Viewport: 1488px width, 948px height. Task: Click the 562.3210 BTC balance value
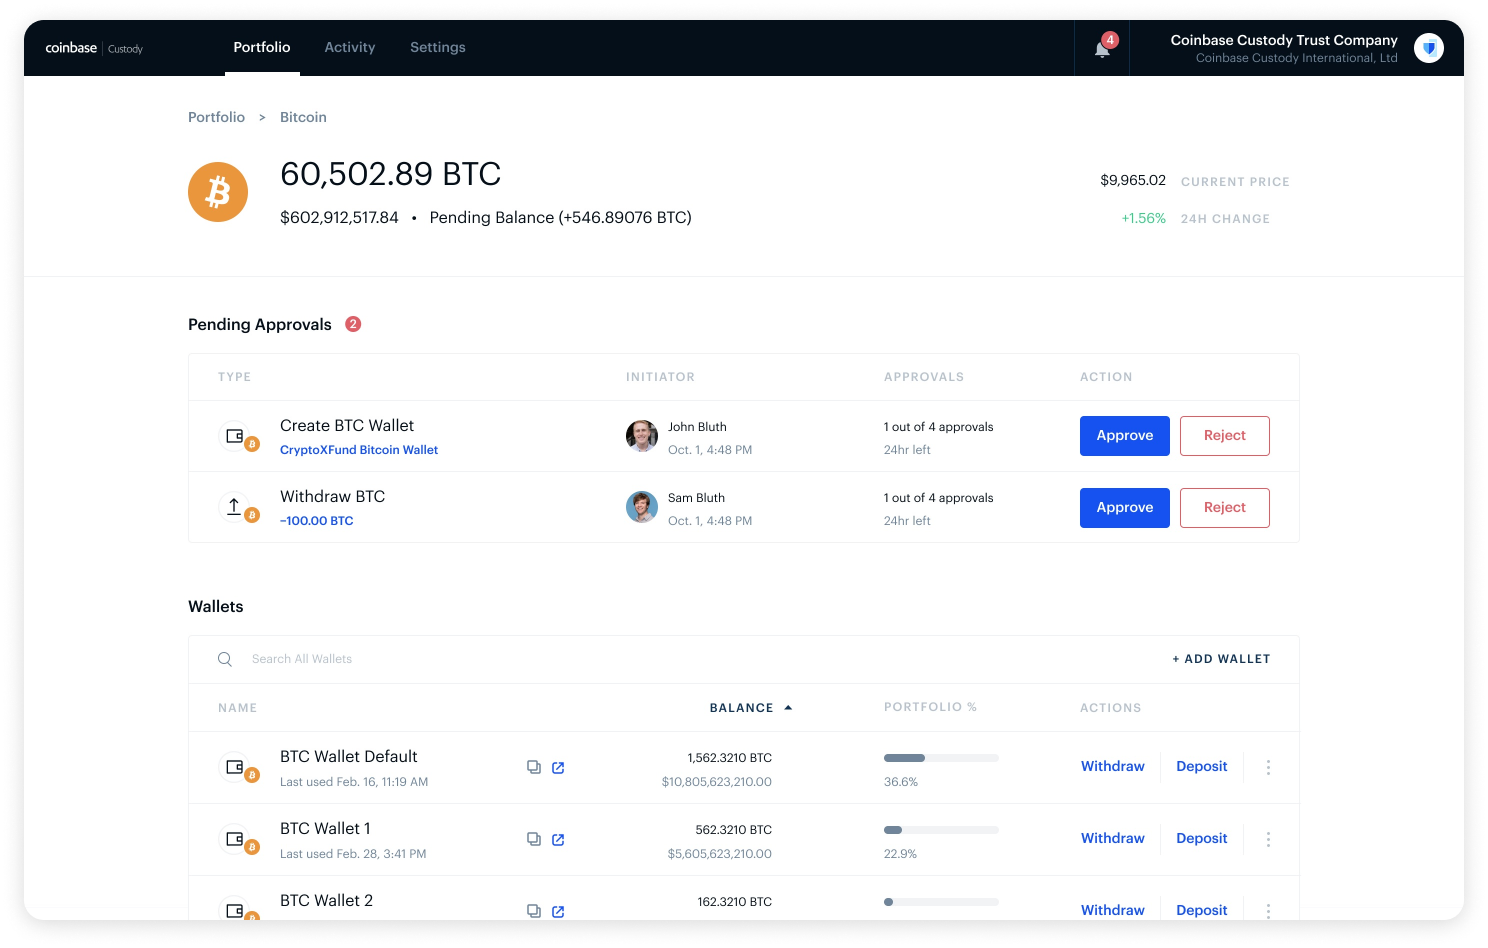(734, 830)
